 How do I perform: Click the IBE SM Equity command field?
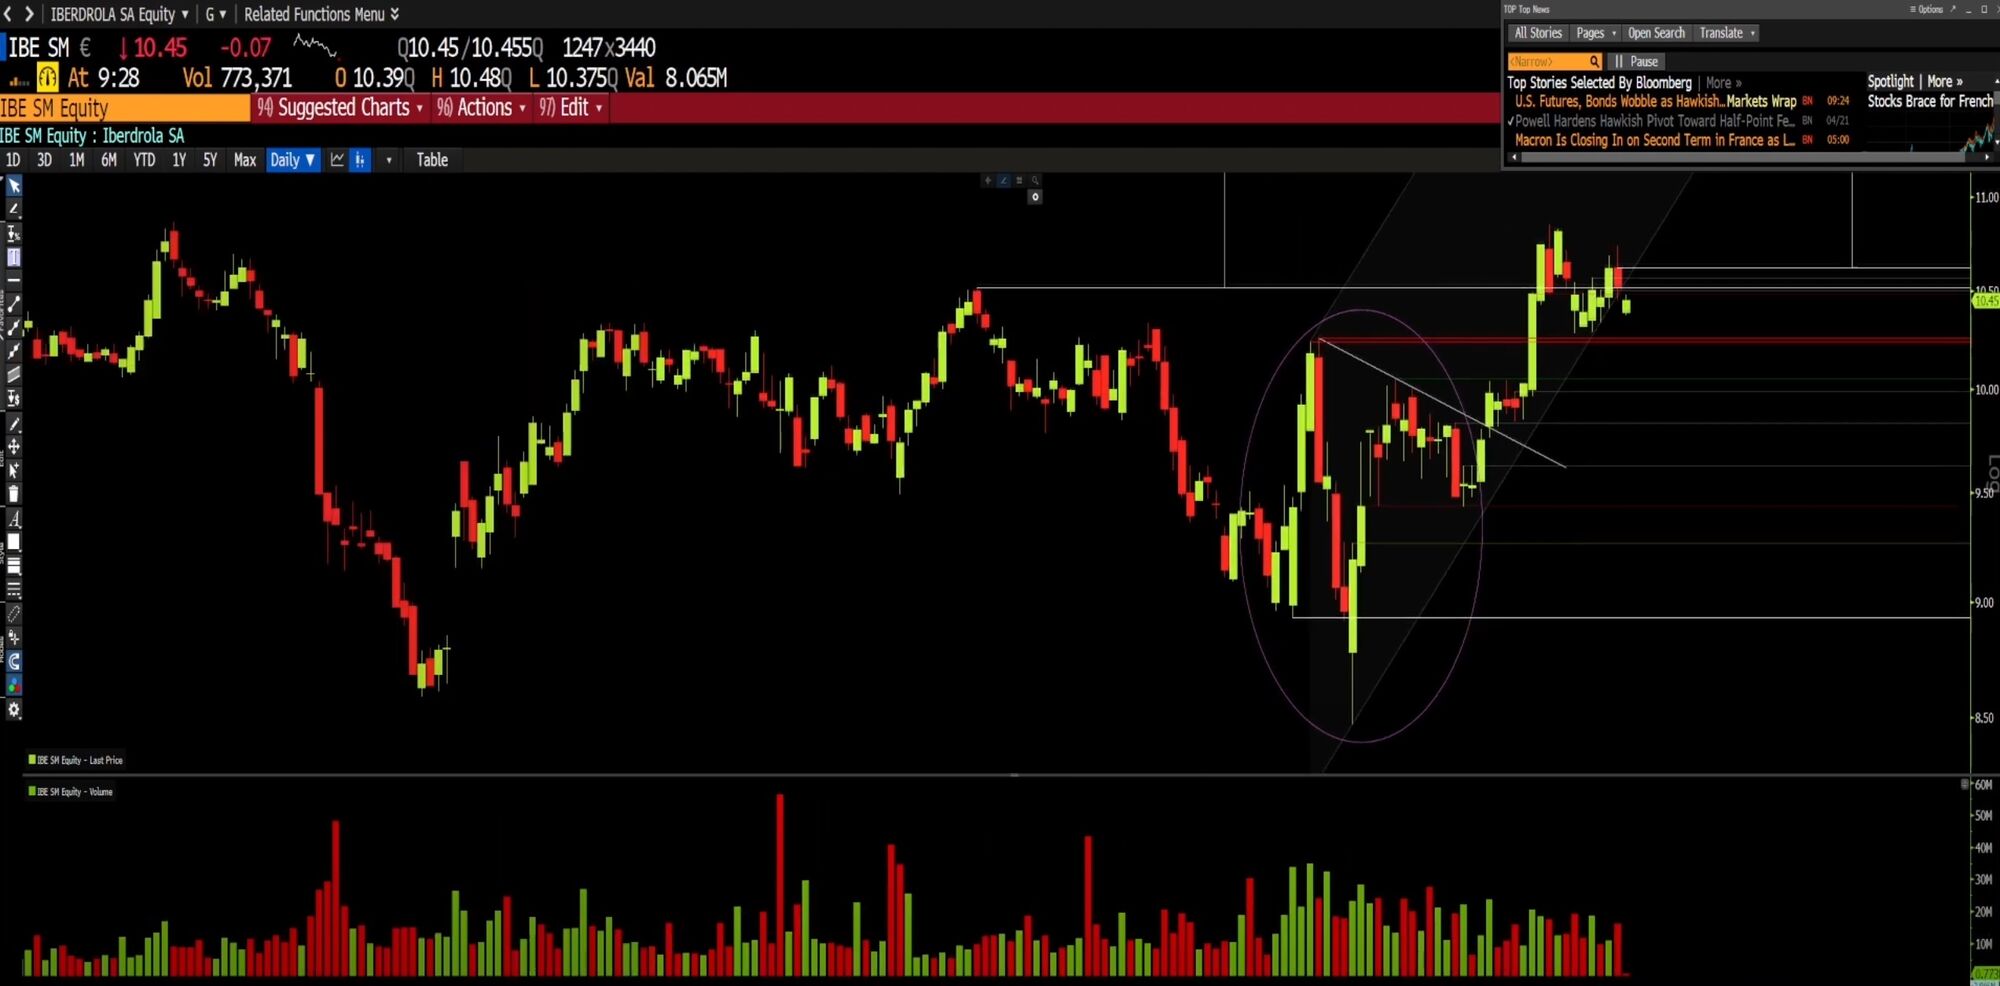tap(124, 108)
